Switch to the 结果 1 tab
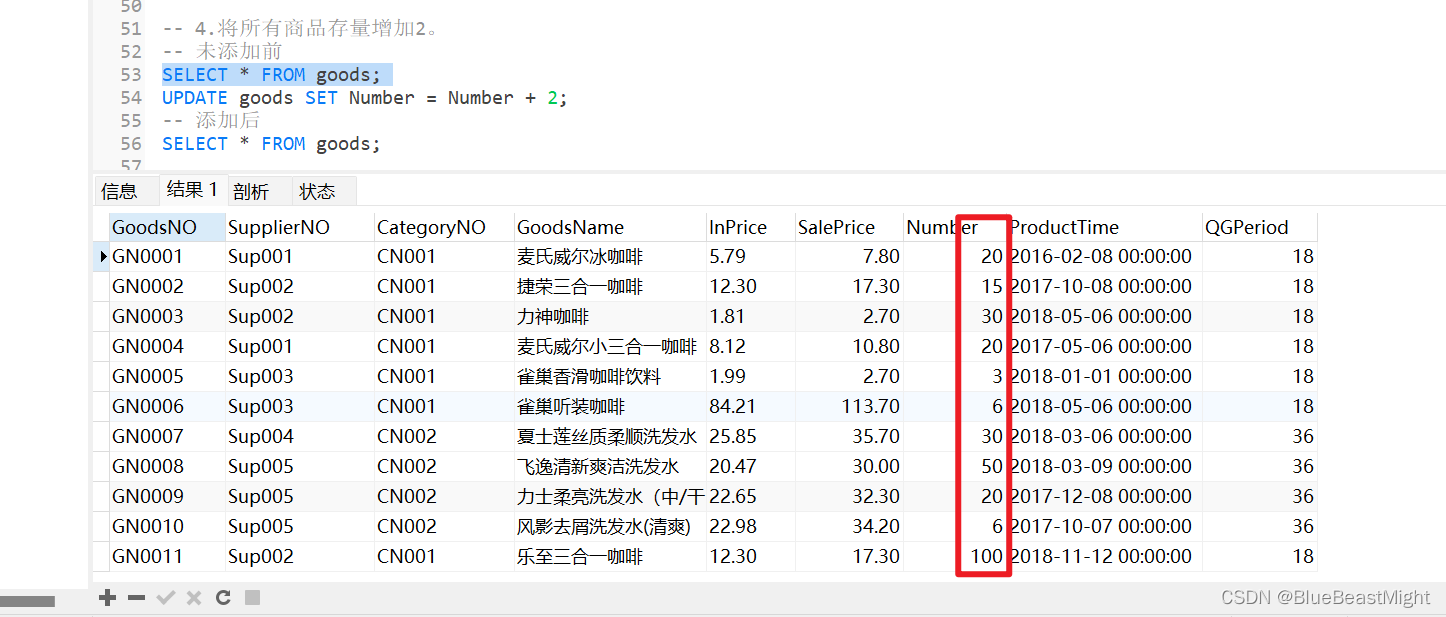1446x617 pixels. (x=192, y=189)
